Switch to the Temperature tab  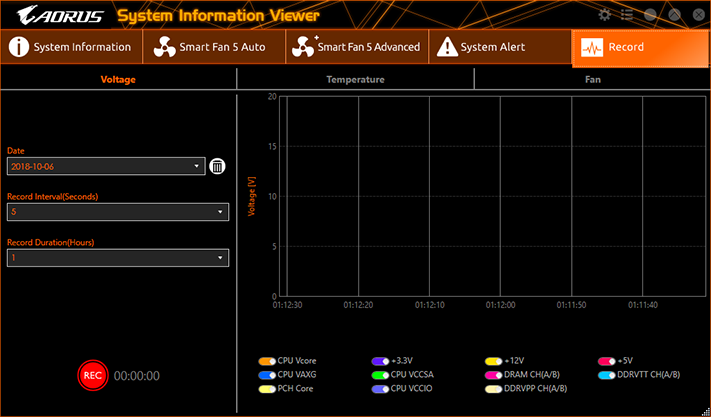pos(355,79)
